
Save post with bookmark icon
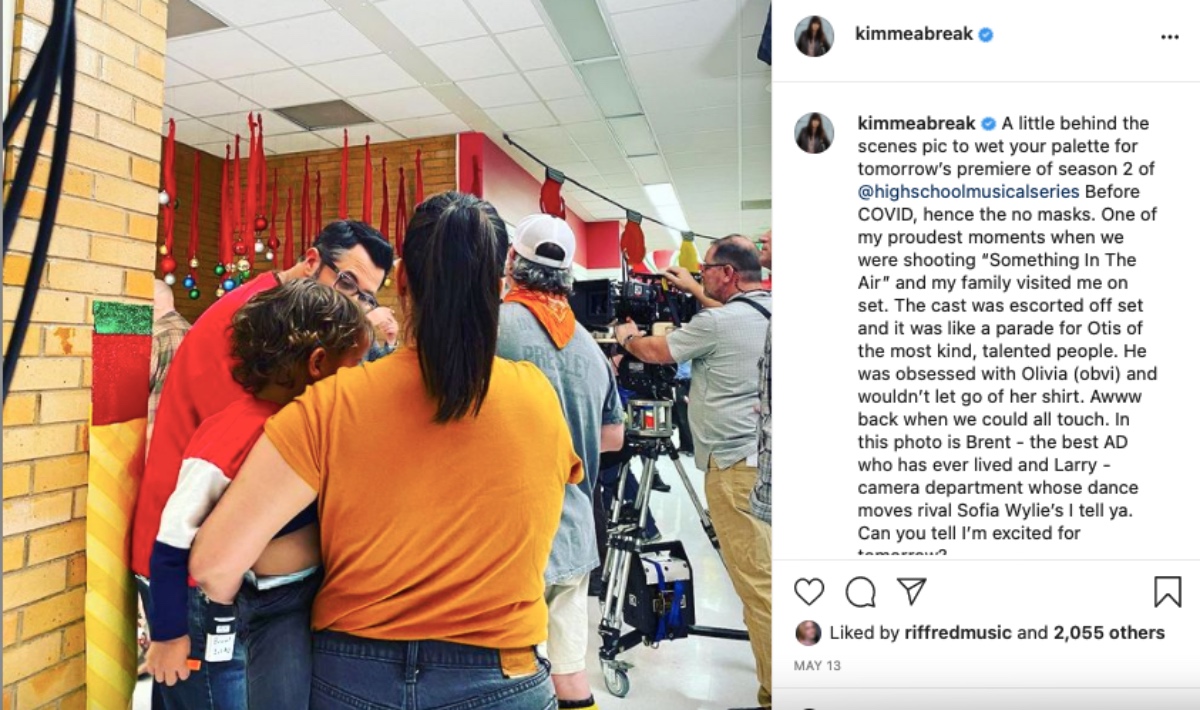coord(1167,592)
